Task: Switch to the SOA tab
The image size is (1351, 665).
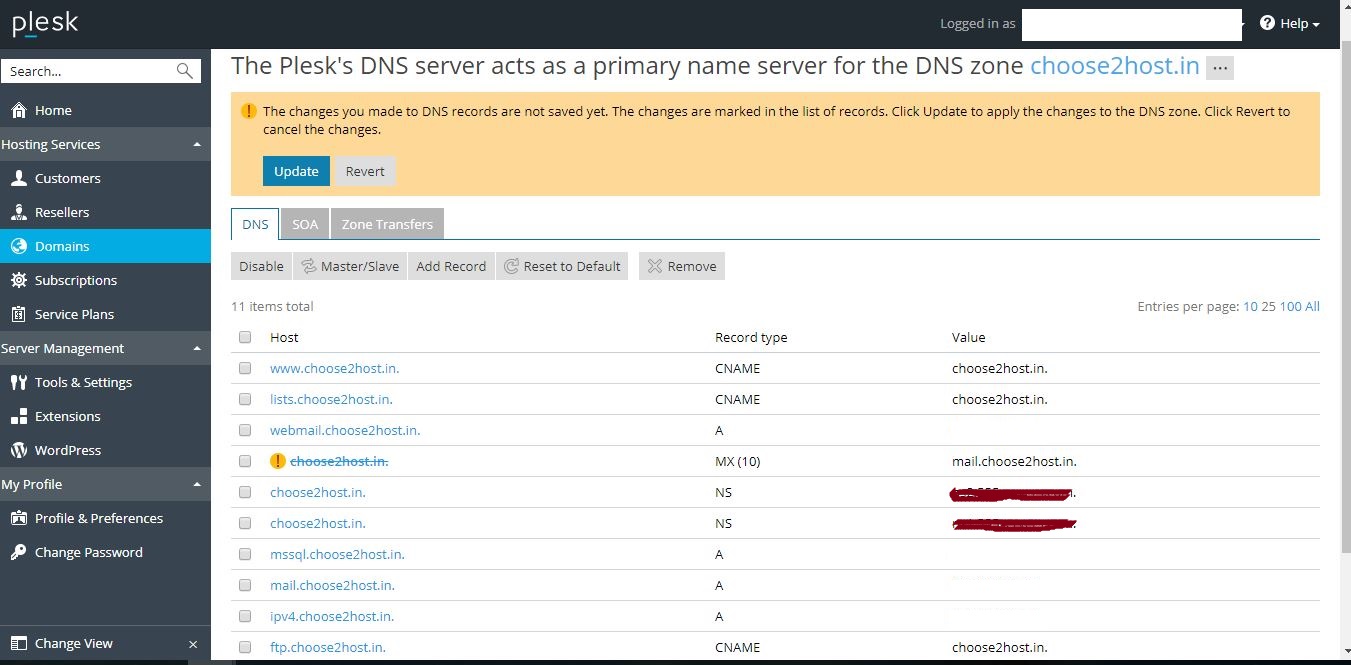Action: point(305,224)
